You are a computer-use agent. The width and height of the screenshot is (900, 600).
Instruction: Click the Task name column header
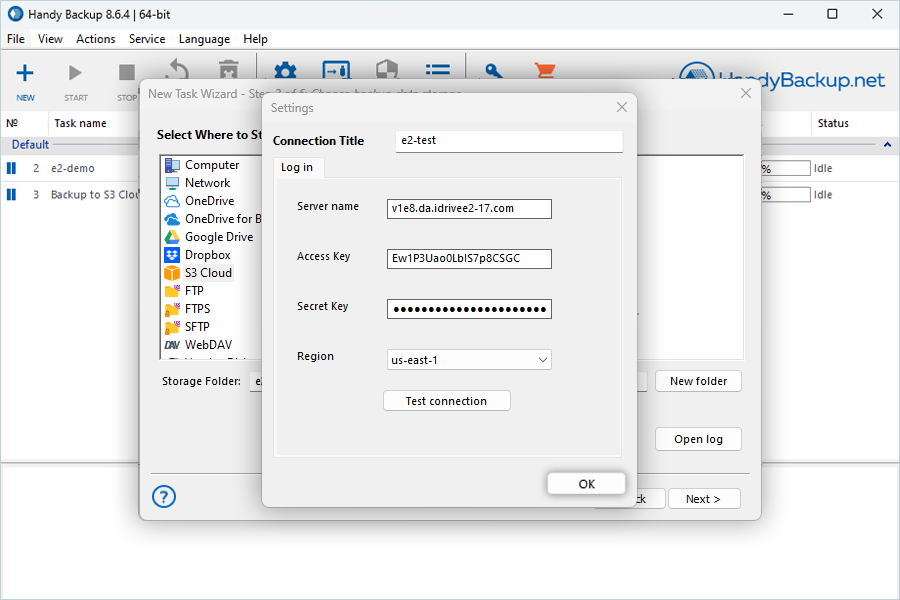click(x=80, y=123)
